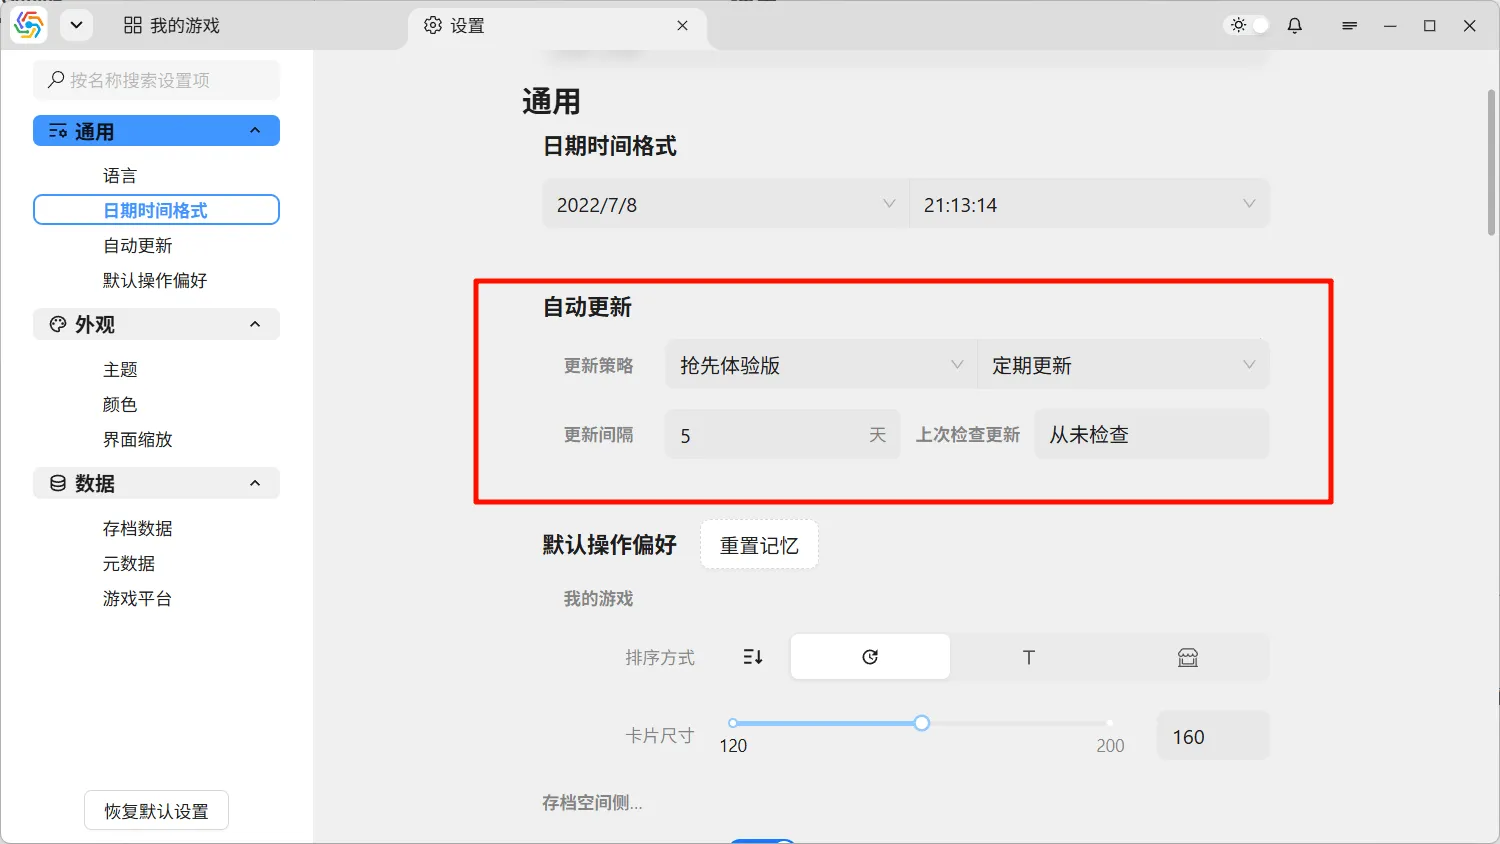Click the card size slider handle

[922, 723]
